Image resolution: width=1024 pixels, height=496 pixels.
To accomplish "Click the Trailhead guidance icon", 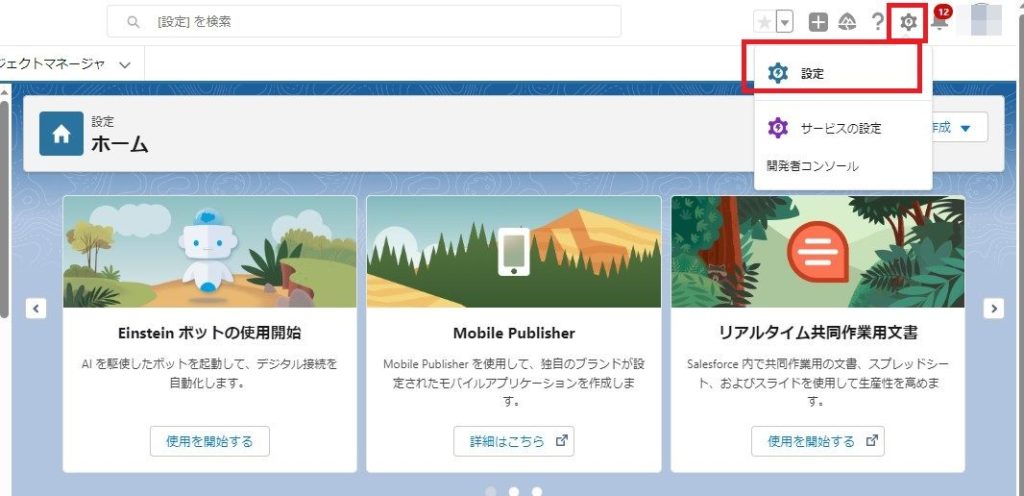I will 847,22.
